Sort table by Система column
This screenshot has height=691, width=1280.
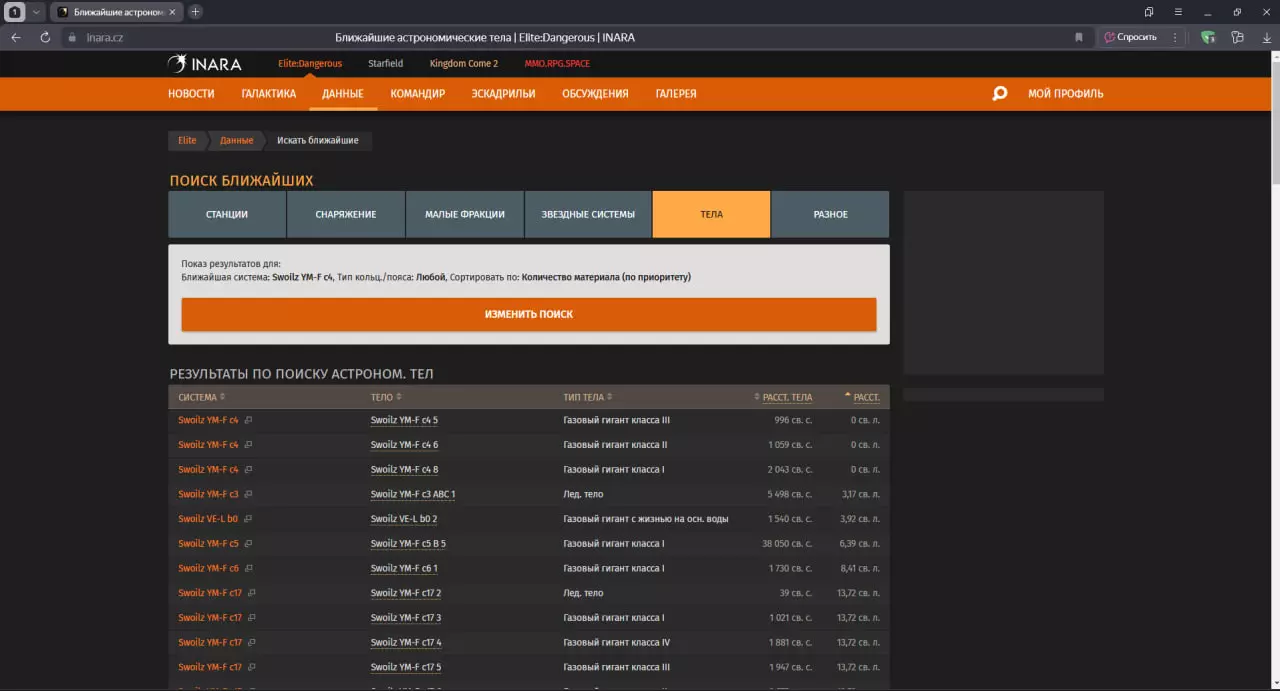[202, 397]
